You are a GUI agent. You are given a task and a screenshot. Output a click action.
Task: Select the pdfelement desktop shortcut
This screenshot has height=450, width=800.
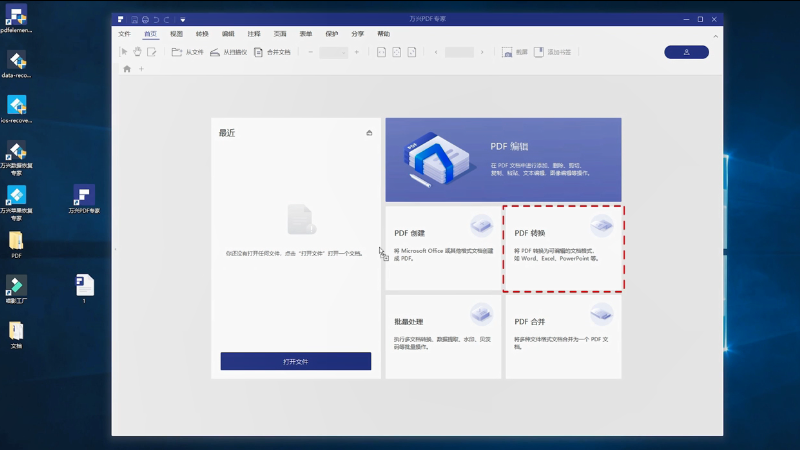click(x=16, y=19)
